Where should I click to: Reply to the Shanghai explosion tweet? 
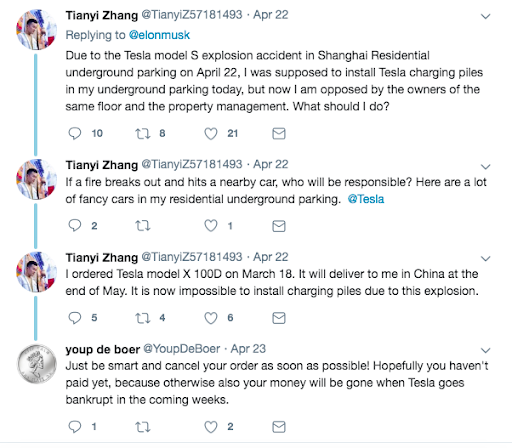(x=75, y=133)
